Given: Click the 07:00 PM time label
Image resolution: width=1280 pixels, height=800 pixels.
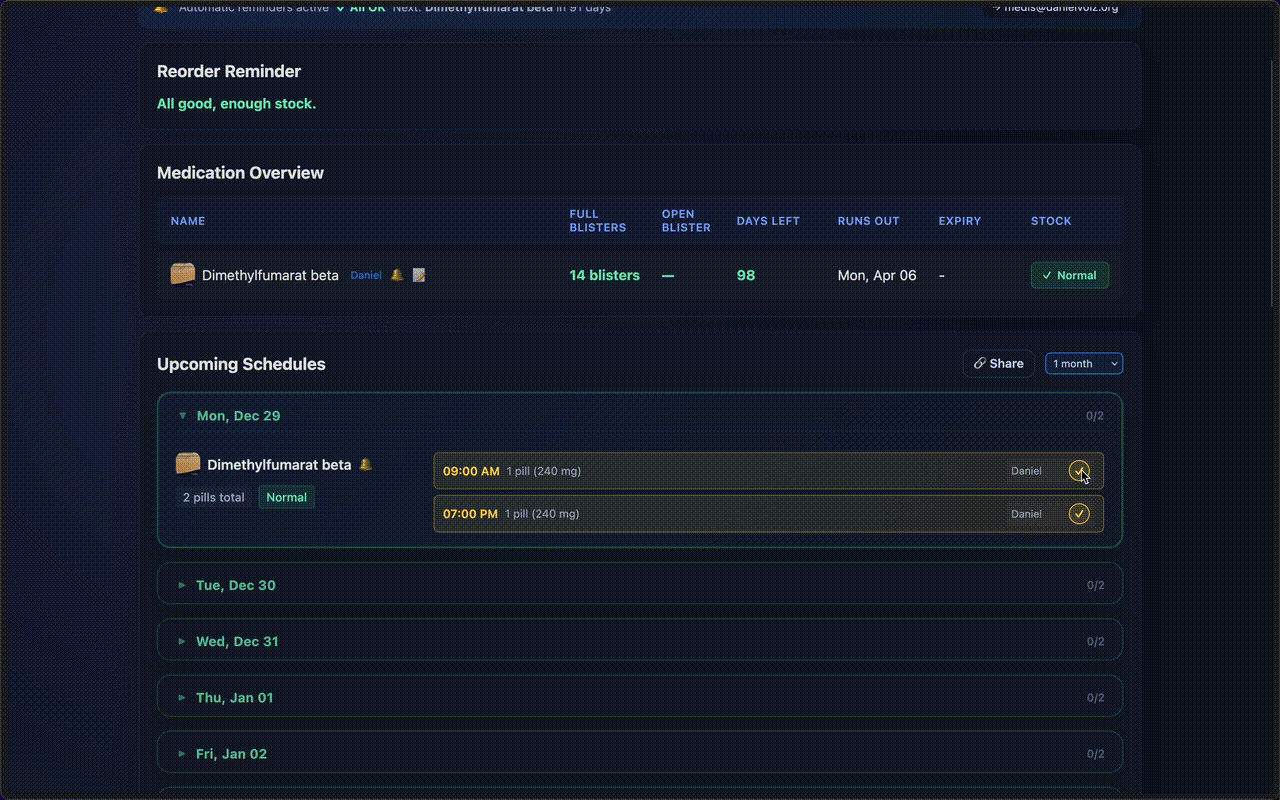Looking at the screenshot, I should tap(470, 514).
